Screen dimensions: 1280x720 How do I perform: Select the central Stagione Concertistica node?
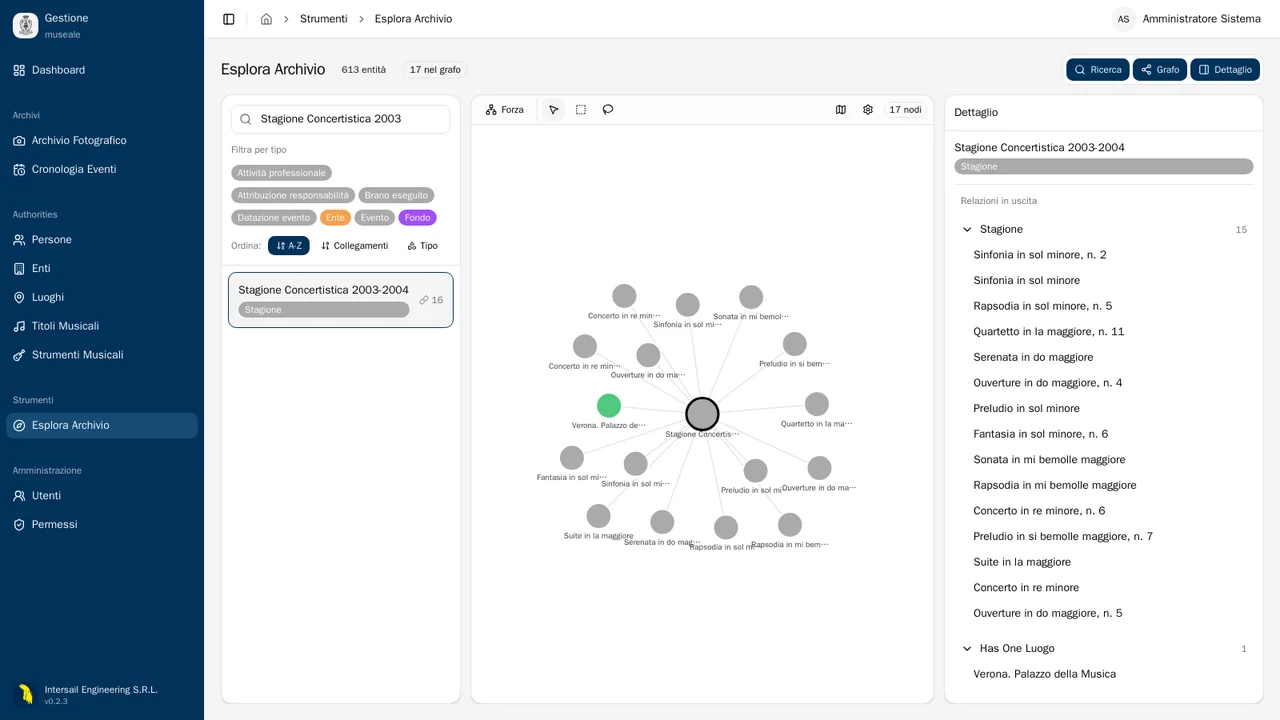point(702,413)
